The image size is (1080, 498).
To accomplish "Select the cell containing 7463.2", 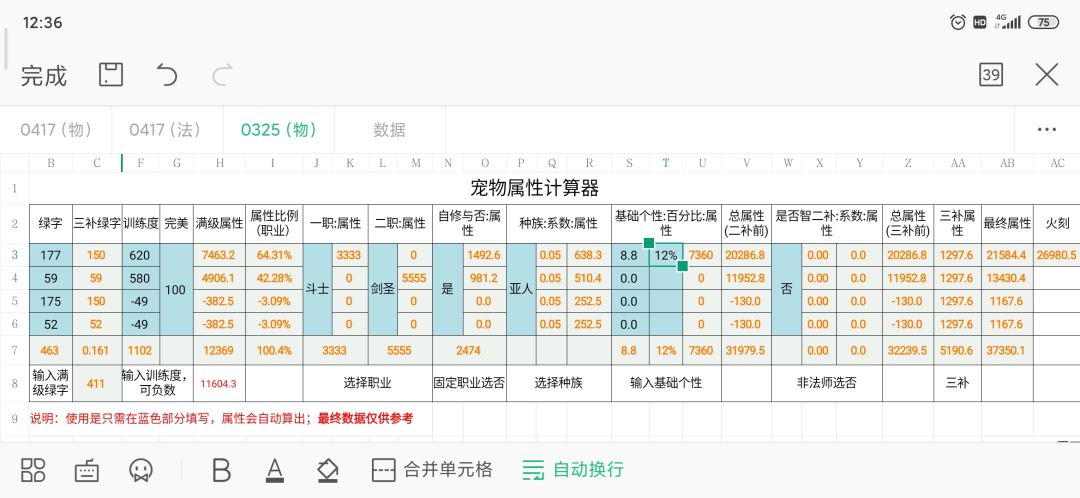I will point(219,255).
